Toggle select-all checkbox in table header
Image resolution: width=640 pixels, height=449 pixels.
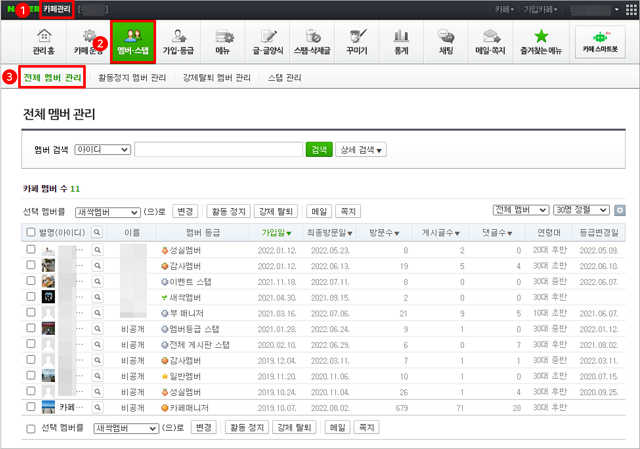31,232
